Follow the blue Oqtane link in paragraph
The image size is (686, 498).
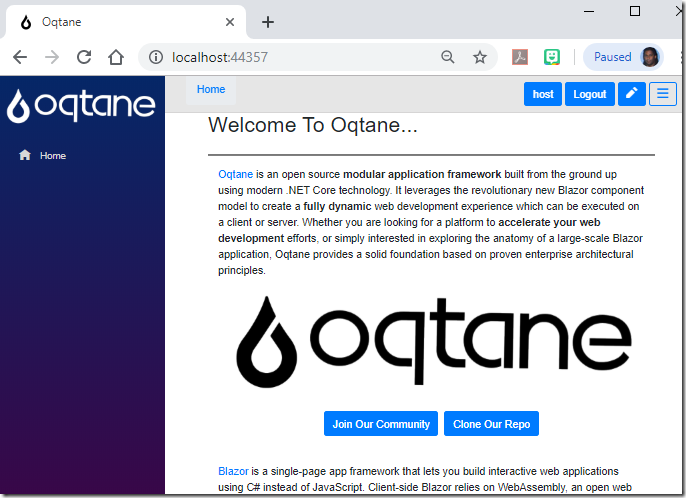(x=235, y=174)
